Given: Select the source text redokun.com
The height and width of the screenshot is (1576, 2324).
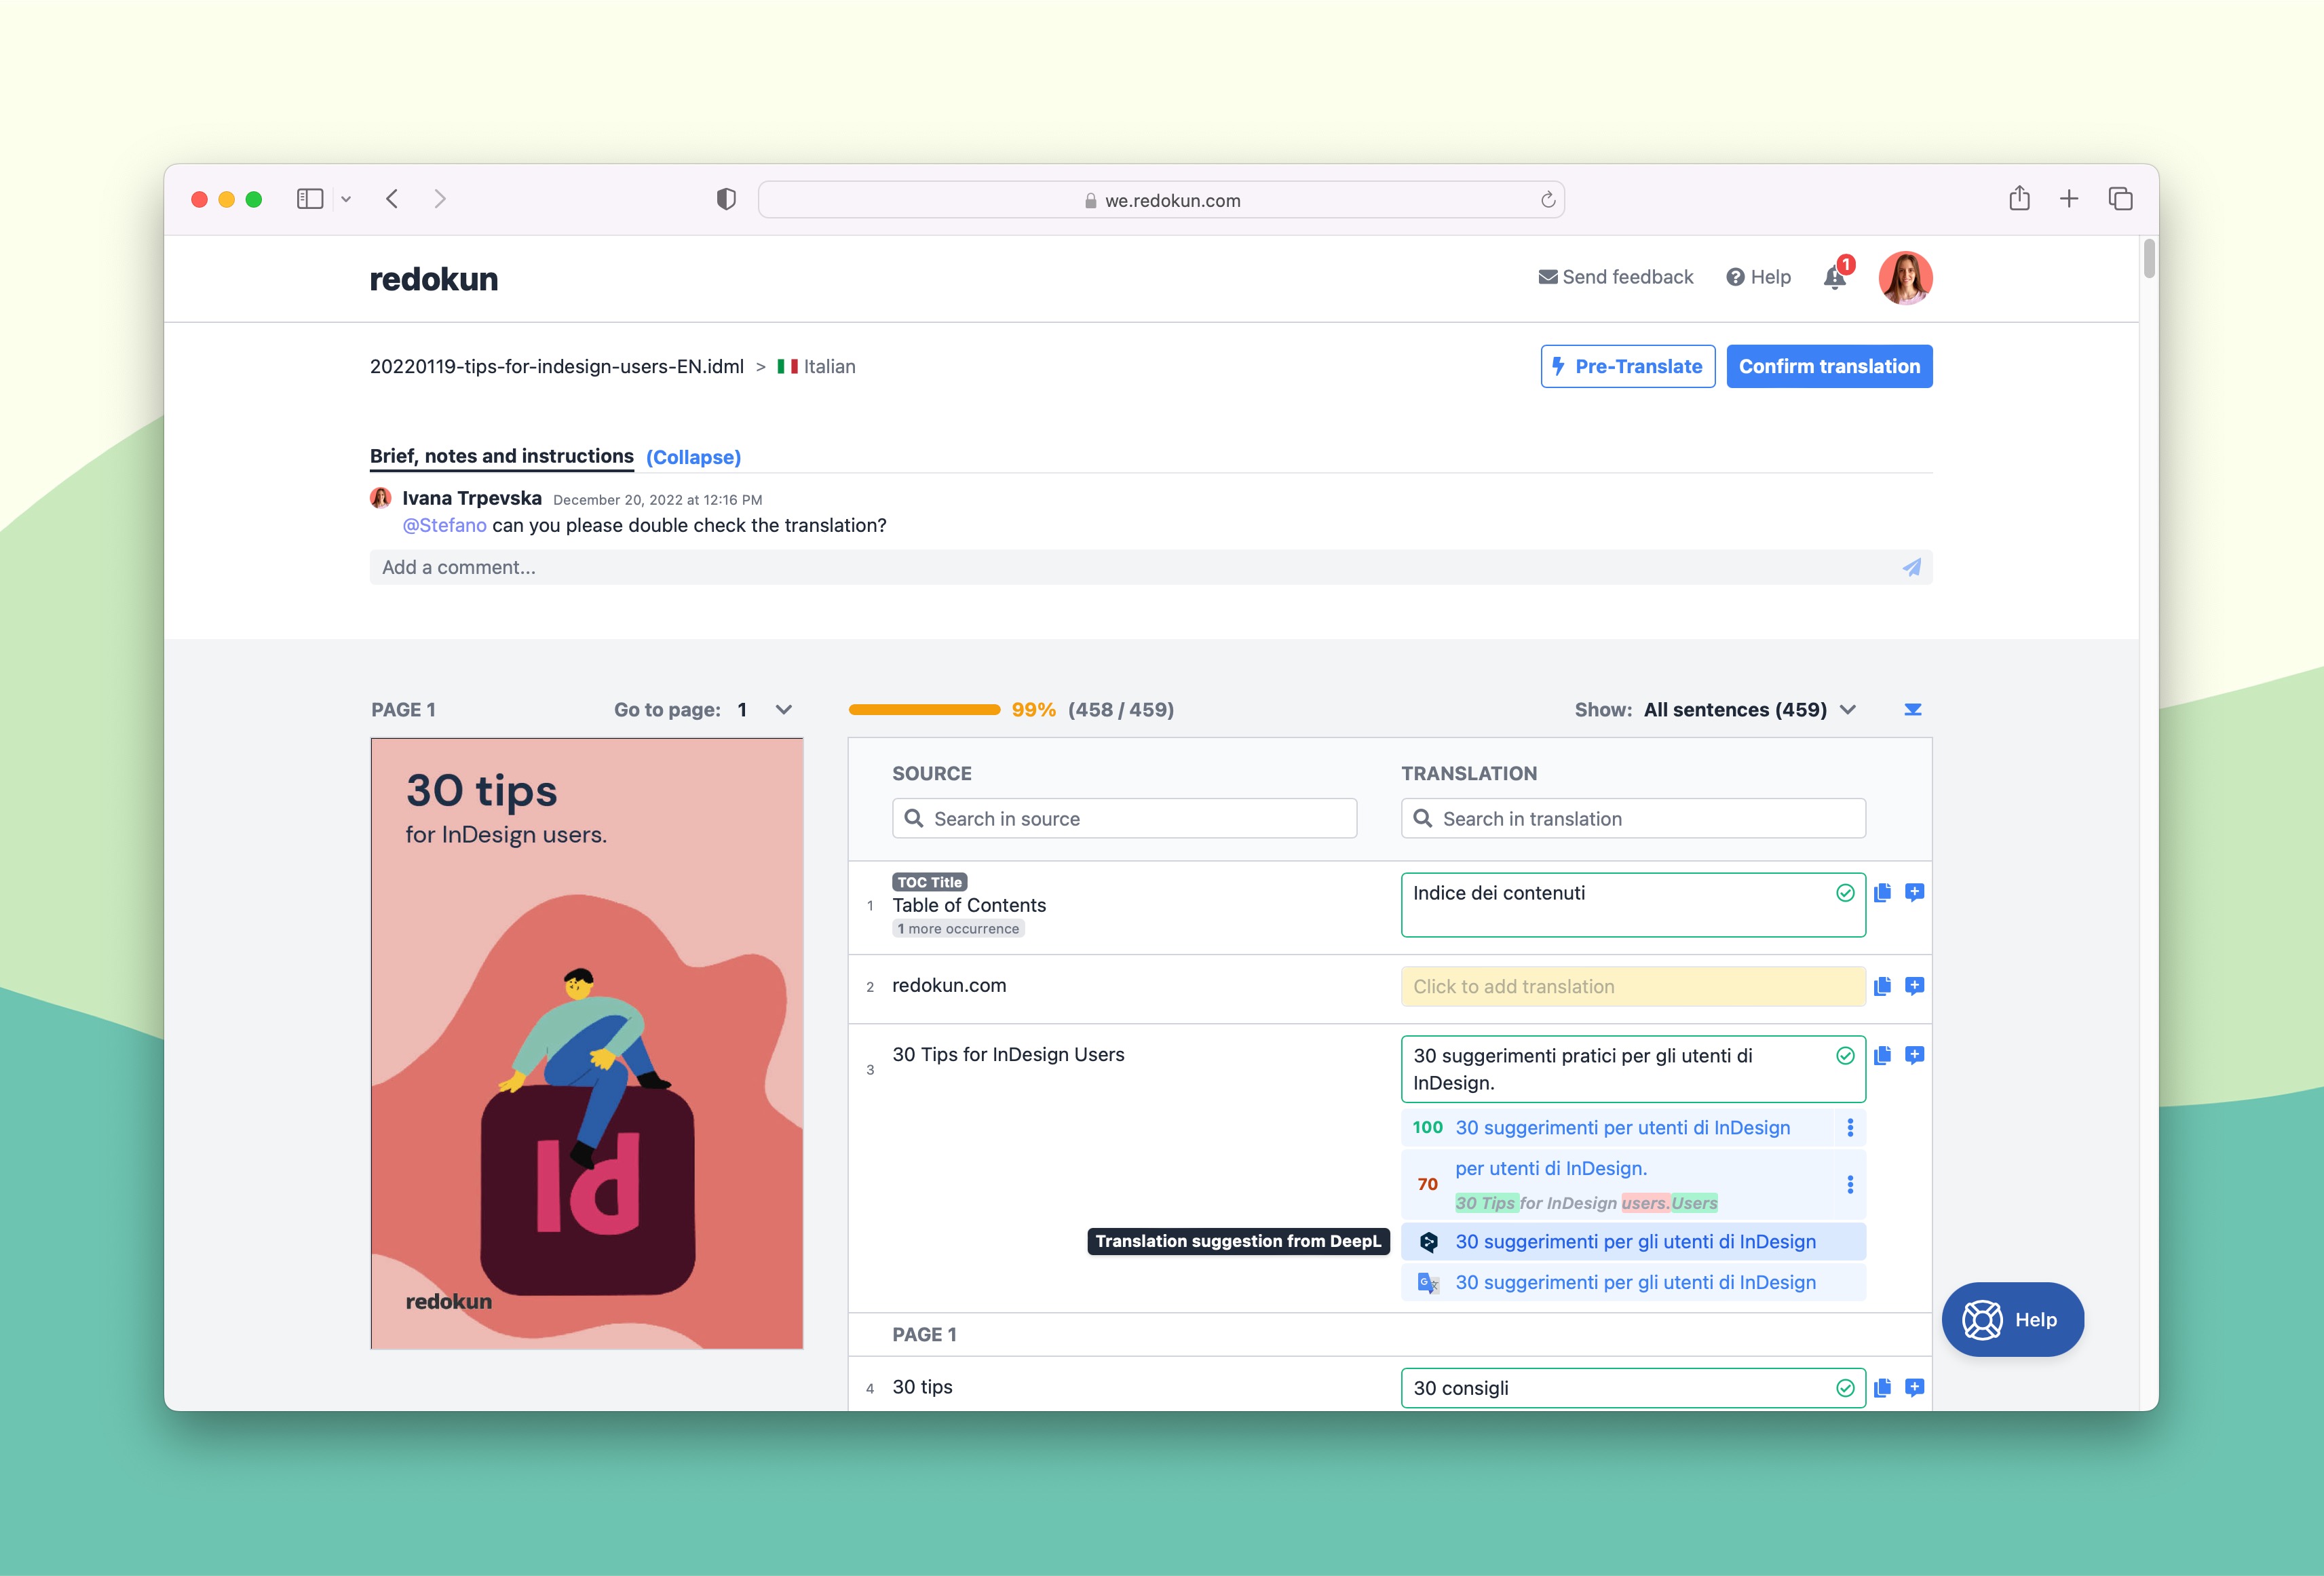Looking at the screenshot, I should [949, 985].
